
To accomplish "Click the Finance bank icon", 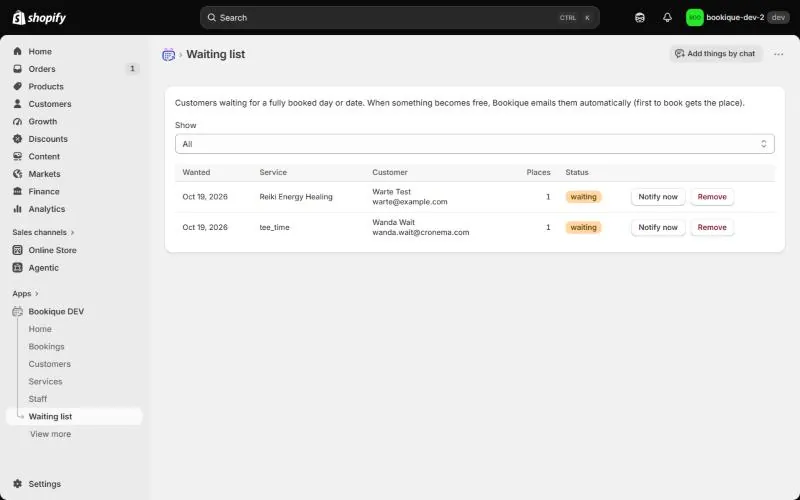I will coord(17,191).
